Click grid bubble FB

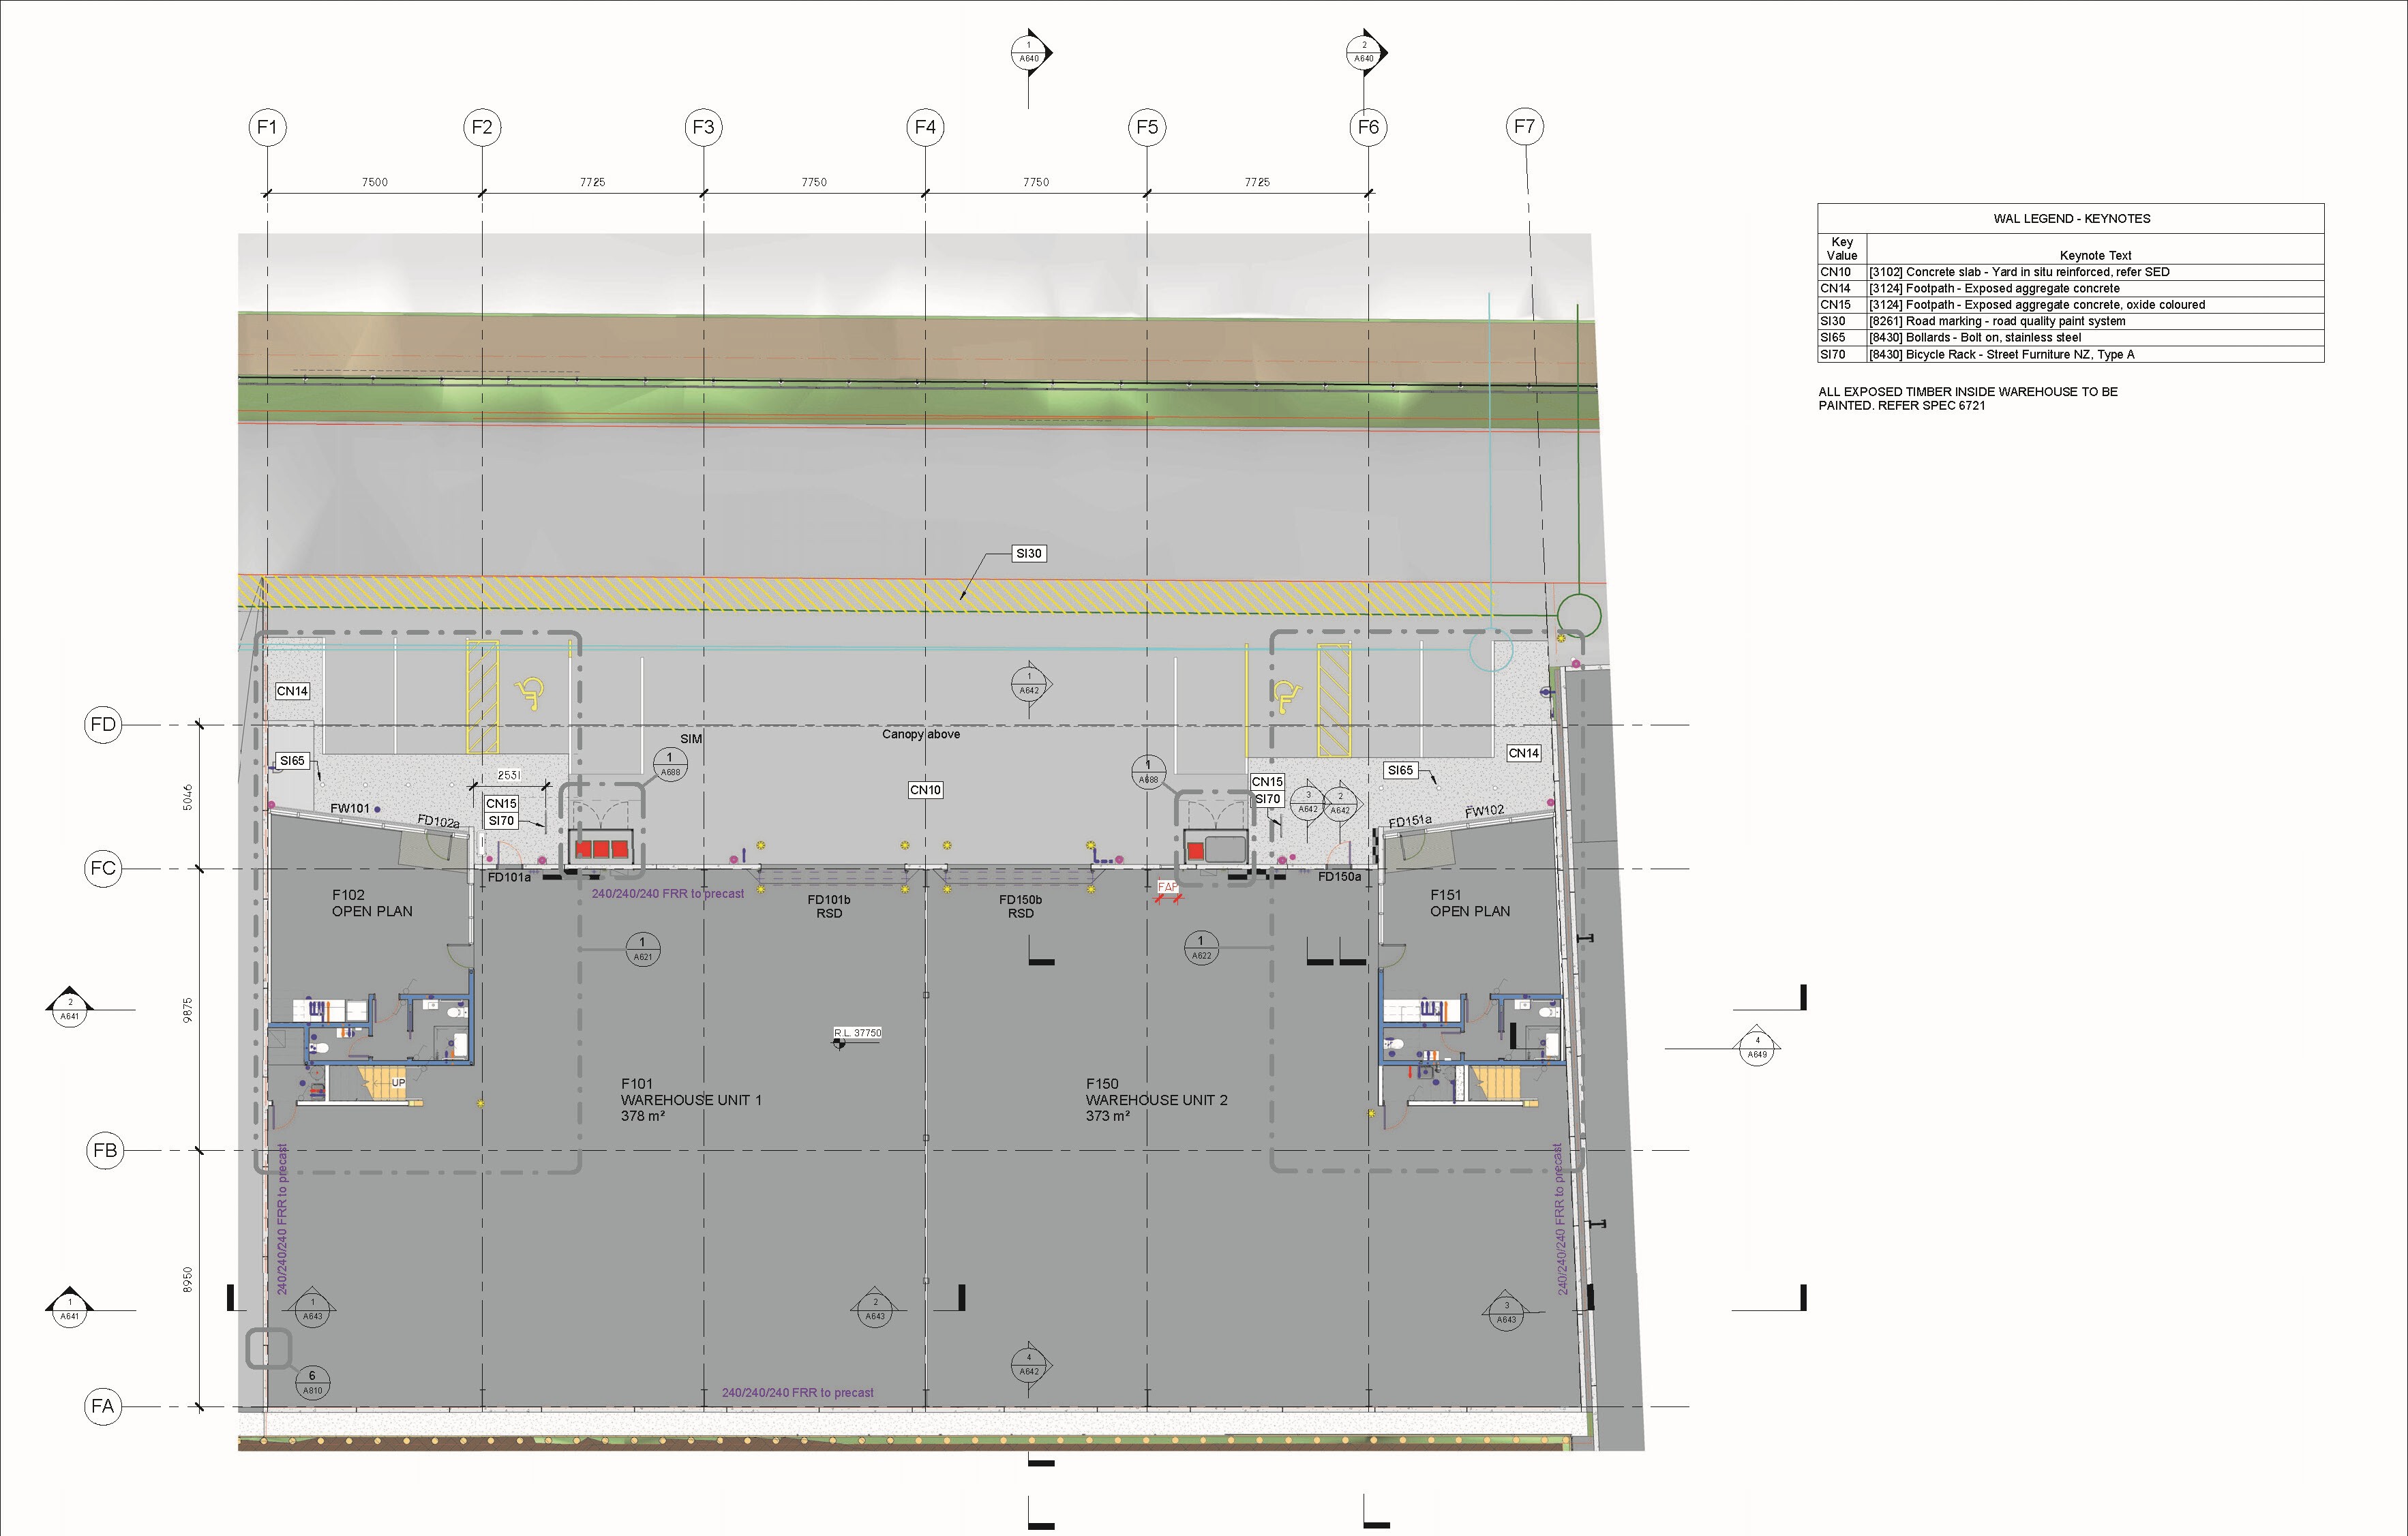(105, 1150)
